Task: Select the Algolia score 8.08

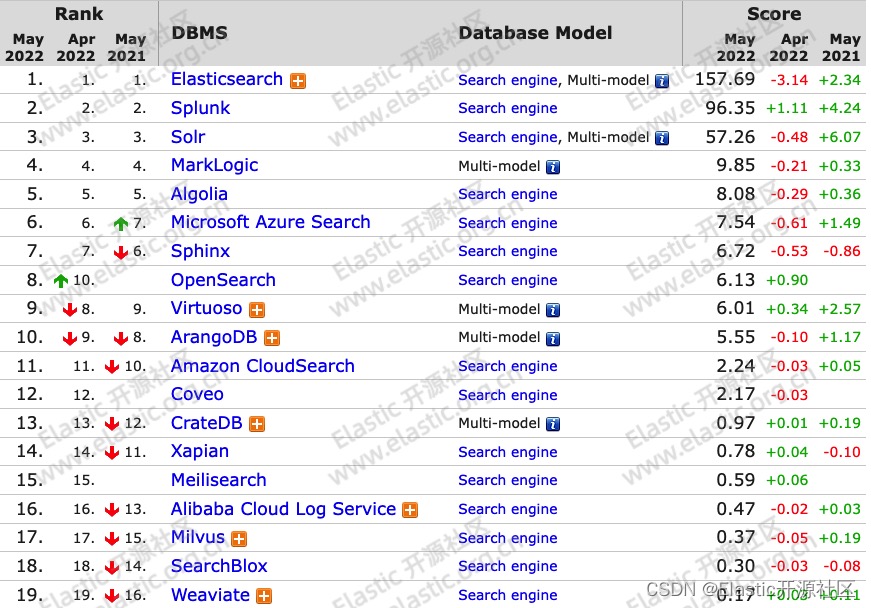Action: pos(735,194)
